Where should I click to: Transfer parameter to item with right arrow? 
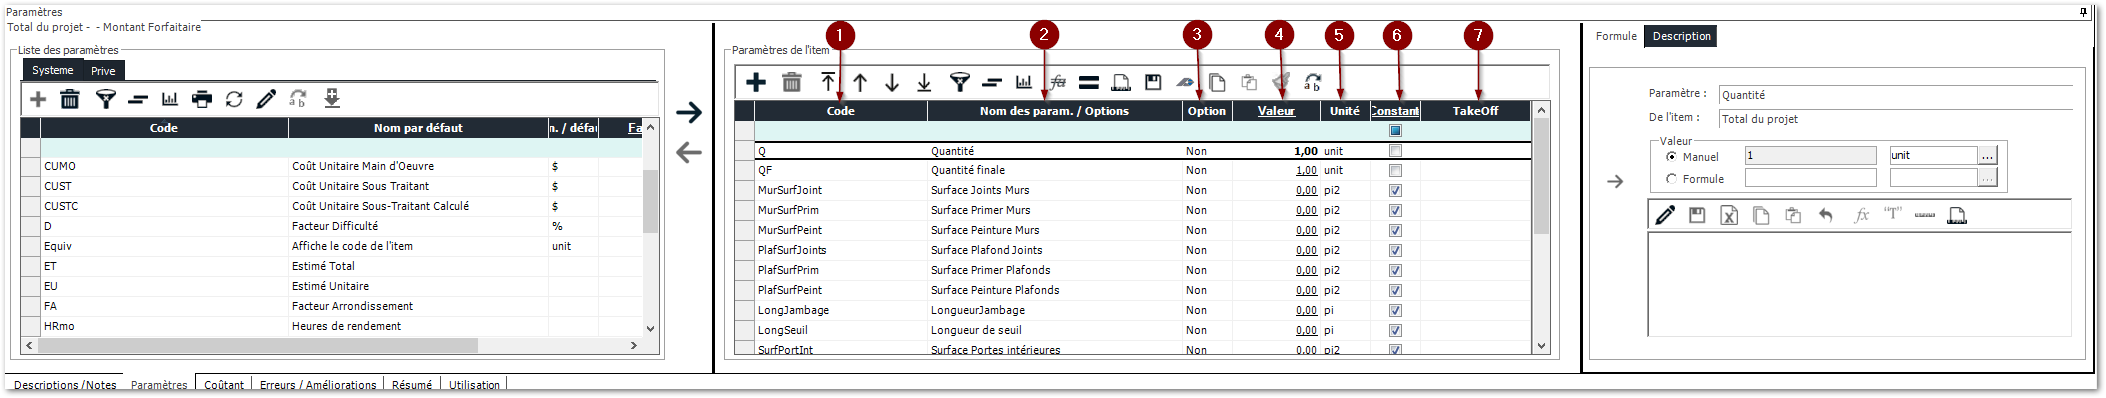[x=689, y=112]
